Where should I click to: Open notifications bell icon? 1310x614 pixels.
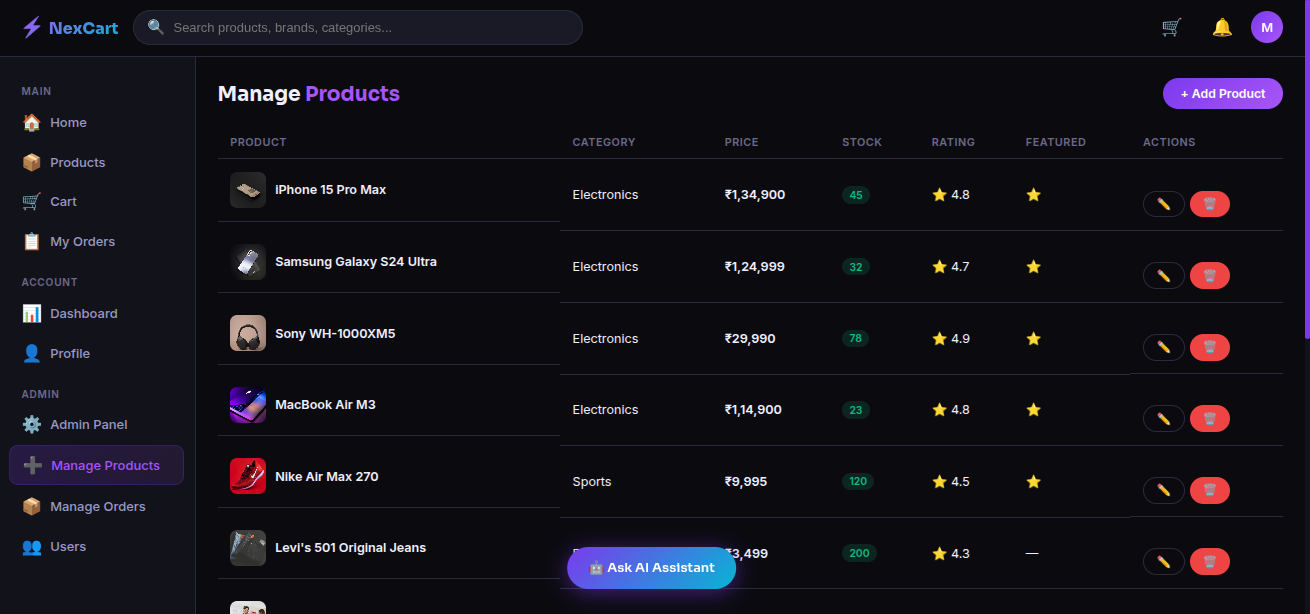pyautogui.click(x=1222, y=27)
